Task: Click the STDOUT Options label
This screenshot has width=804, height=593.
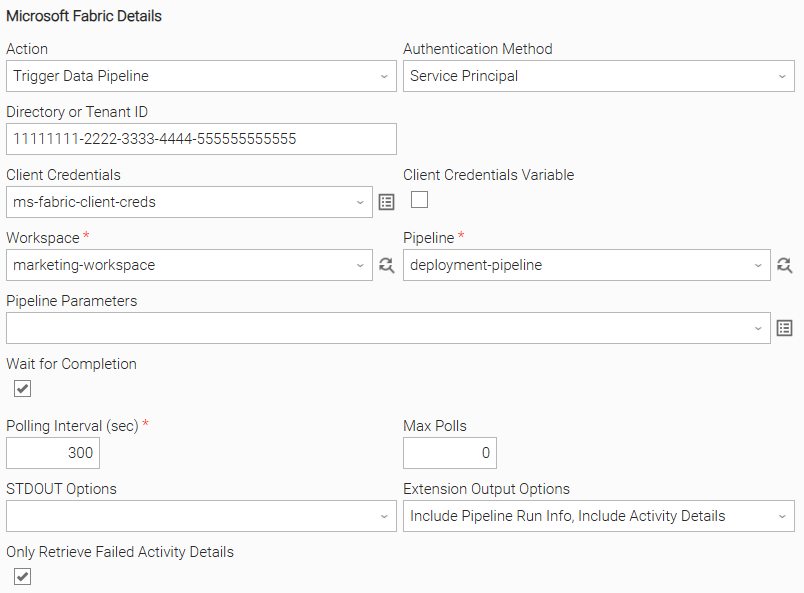Action: point(62,489)
